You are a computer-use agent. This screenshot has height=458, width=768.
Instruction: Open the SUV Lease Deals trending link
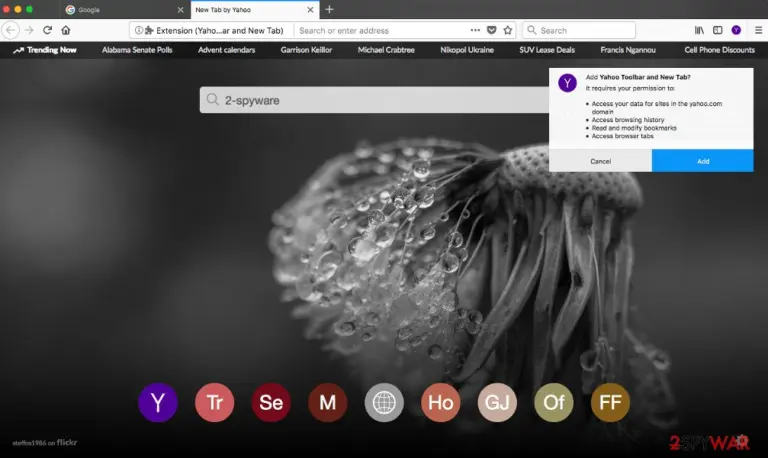(547, 50)
